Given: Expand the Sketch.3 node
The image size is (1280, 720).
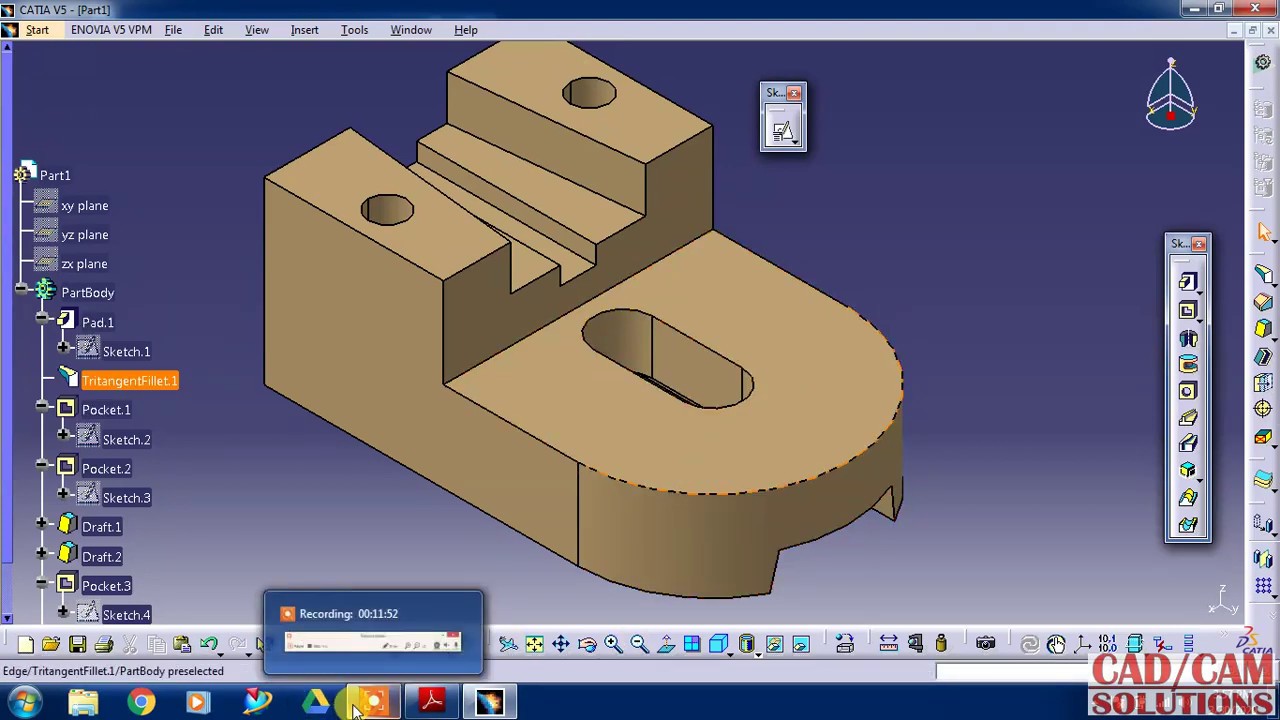Looking at the screenshot, I should [62, 495].
